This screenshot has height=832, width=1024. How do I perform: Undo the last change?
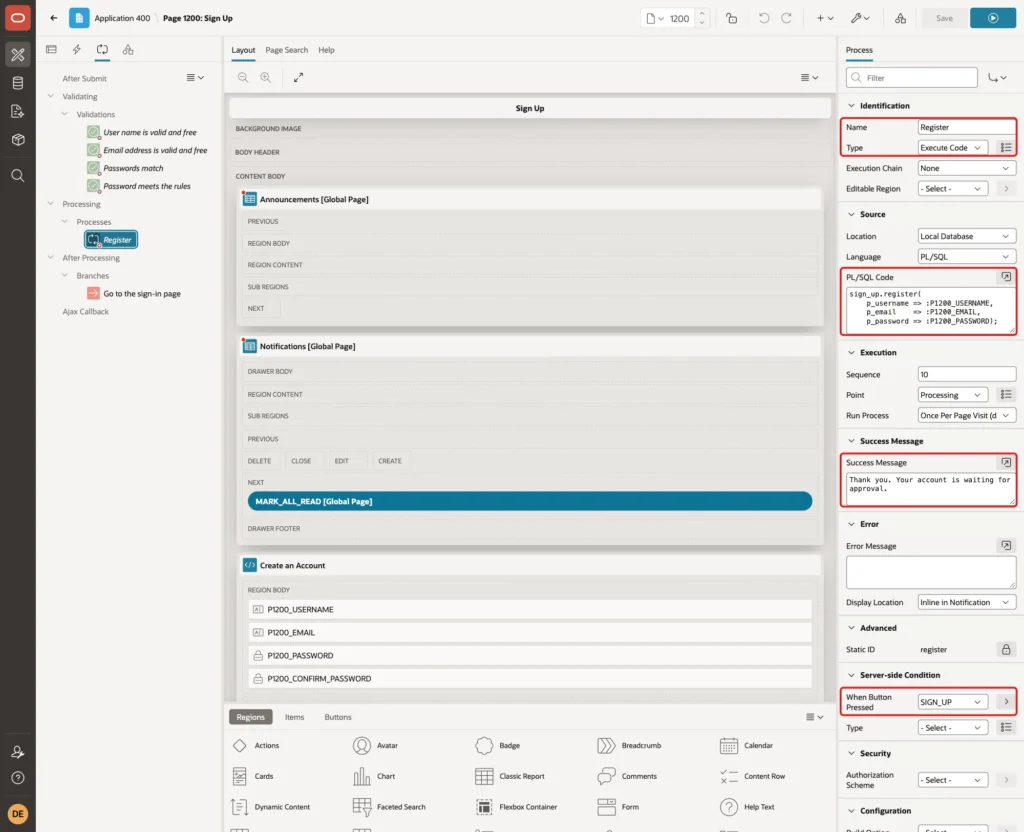[x=764, y=18]
